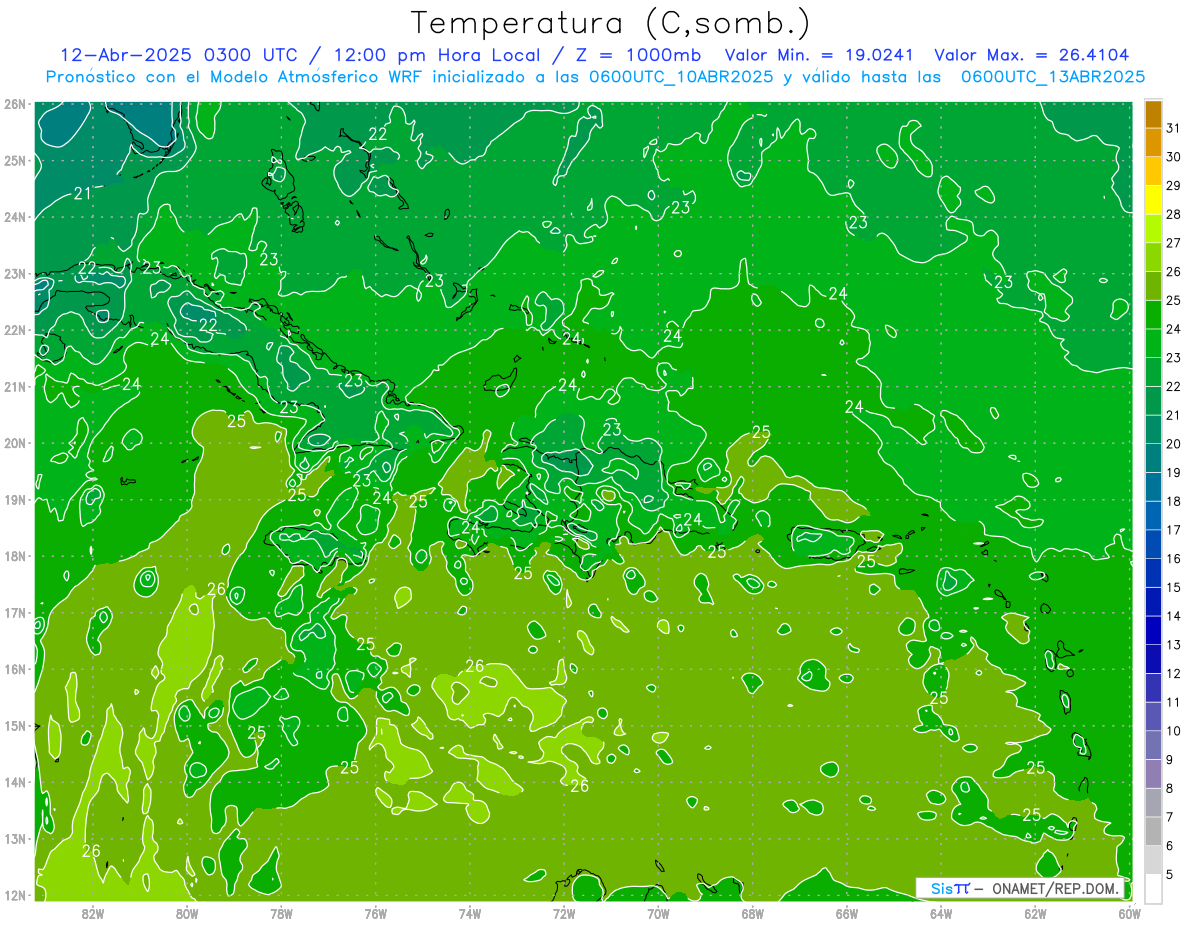
Task: Click the '27' label on color scale
Action: tap(1173, 243)
